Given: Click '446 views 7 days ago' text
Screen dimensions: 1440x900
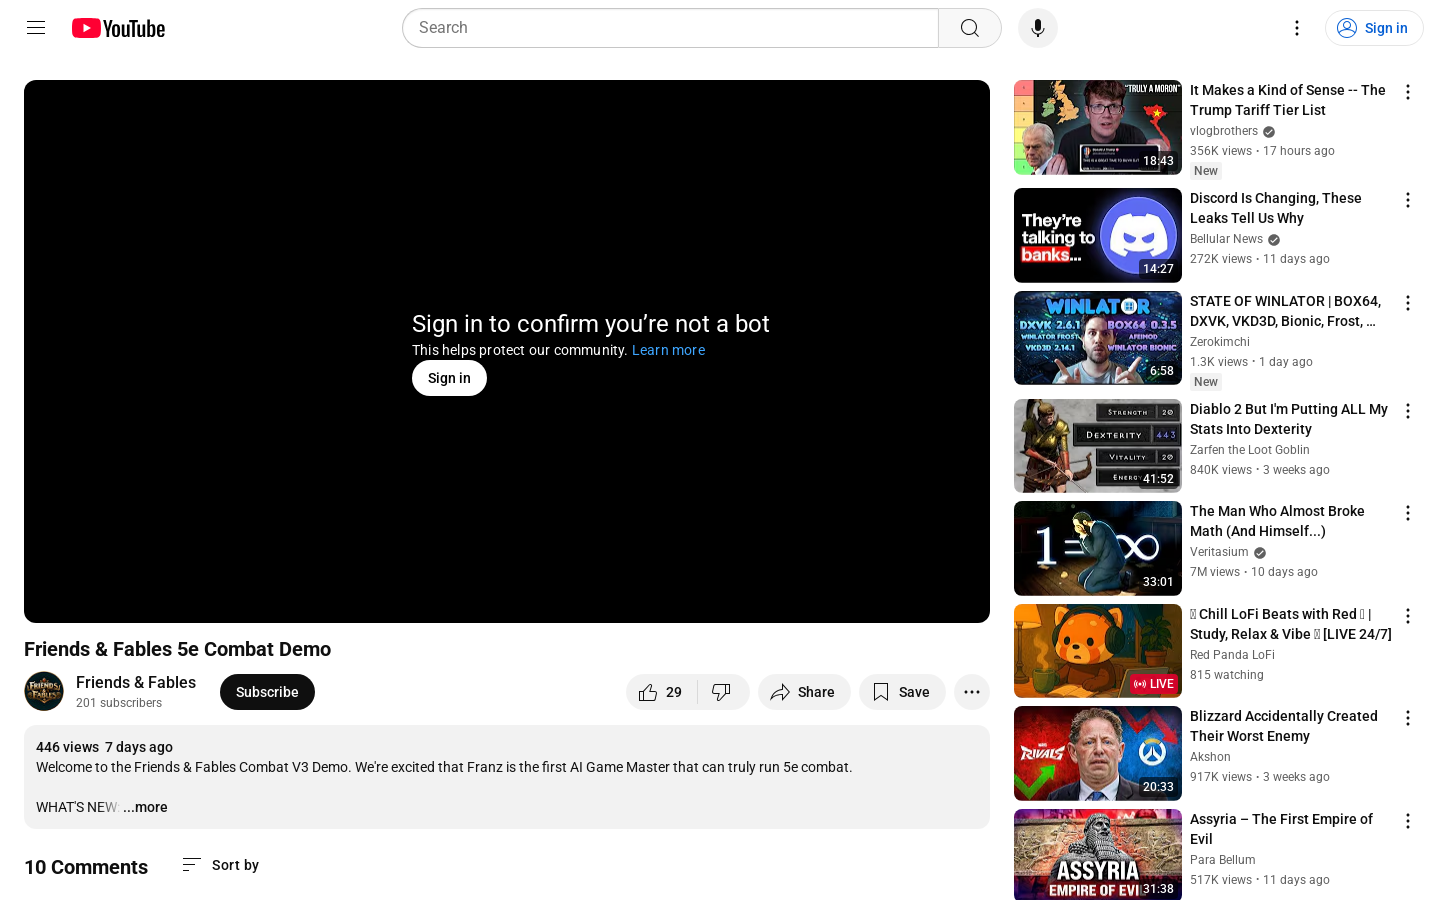Looking at the screenshot, I should [x=104, y=747].
